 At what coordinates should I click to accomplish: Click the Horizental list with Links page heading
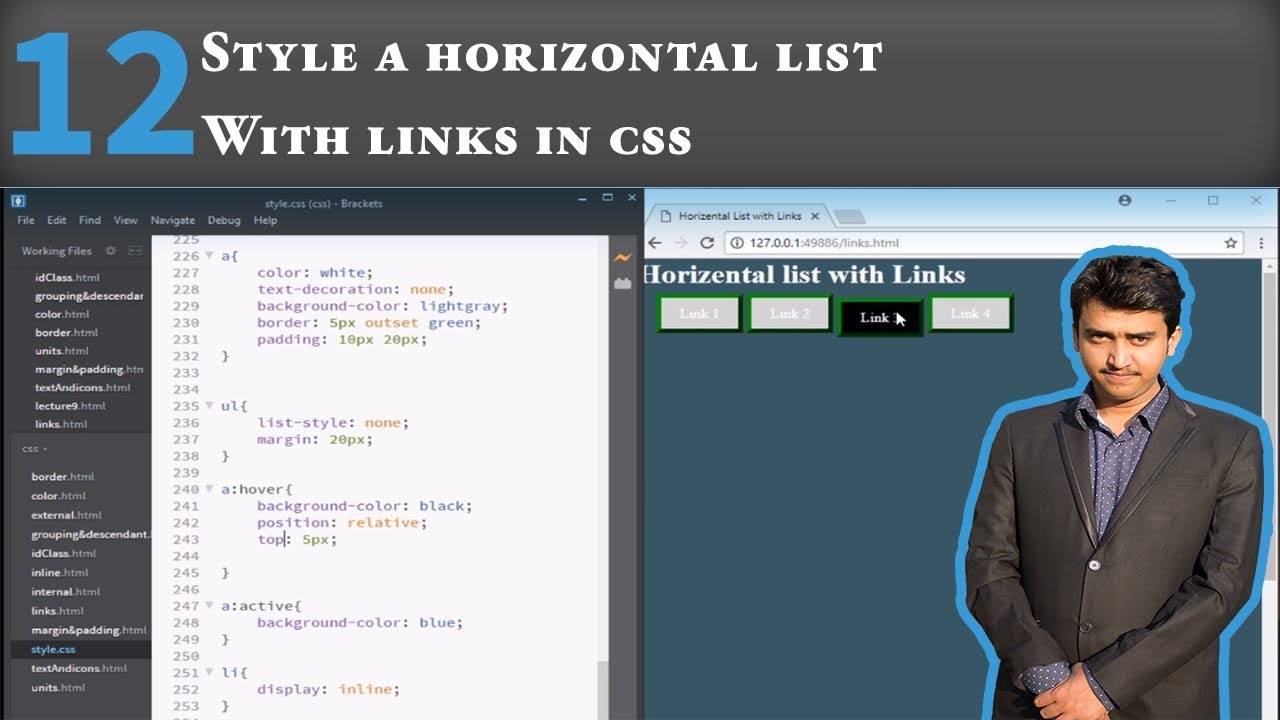click(805, 275)
